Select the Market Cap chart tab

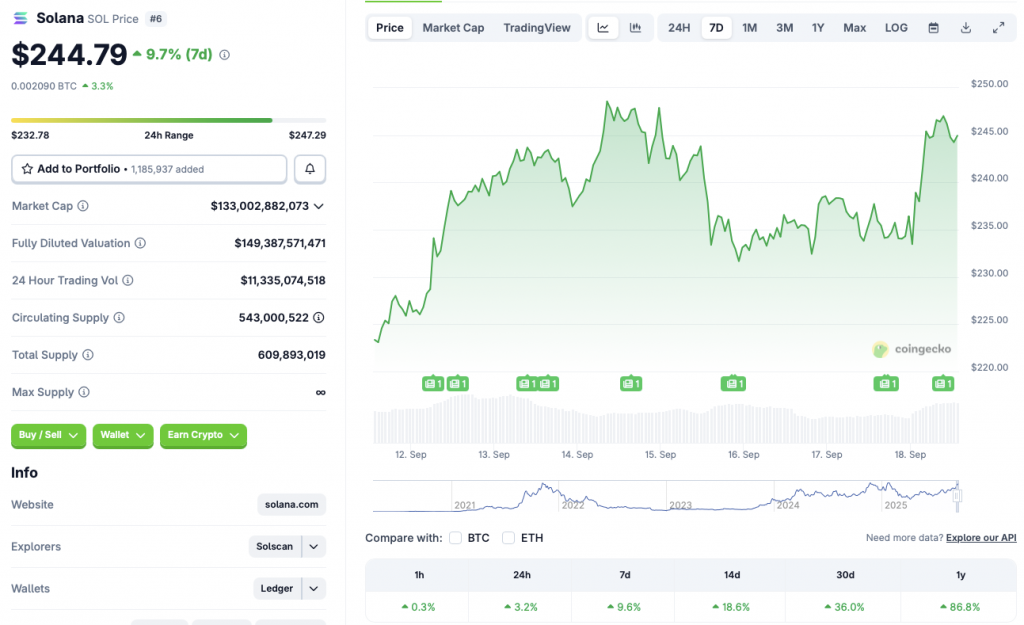(453, 28)
